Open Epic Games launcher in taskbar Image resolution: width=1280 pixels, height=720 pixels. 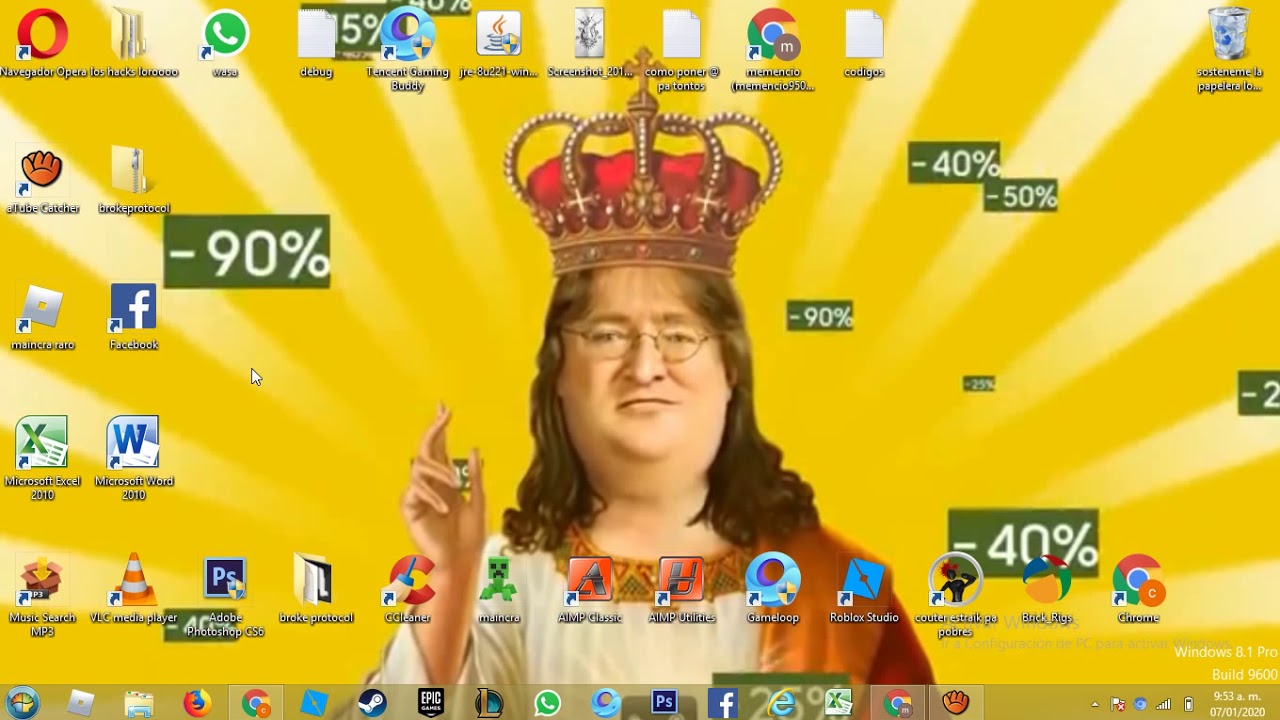point(431,704)
